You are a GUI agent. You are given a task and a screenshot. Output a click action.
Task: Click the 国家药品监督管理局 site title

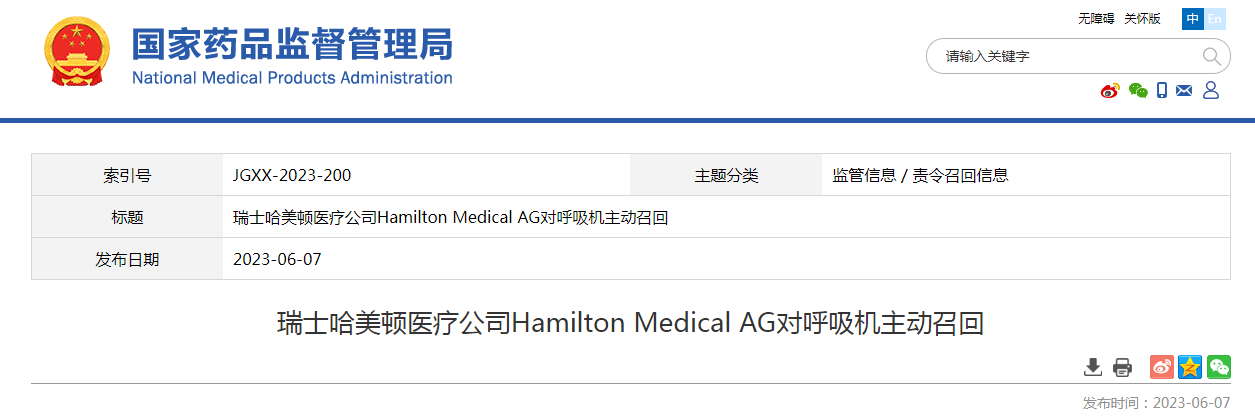coord(292,44)
